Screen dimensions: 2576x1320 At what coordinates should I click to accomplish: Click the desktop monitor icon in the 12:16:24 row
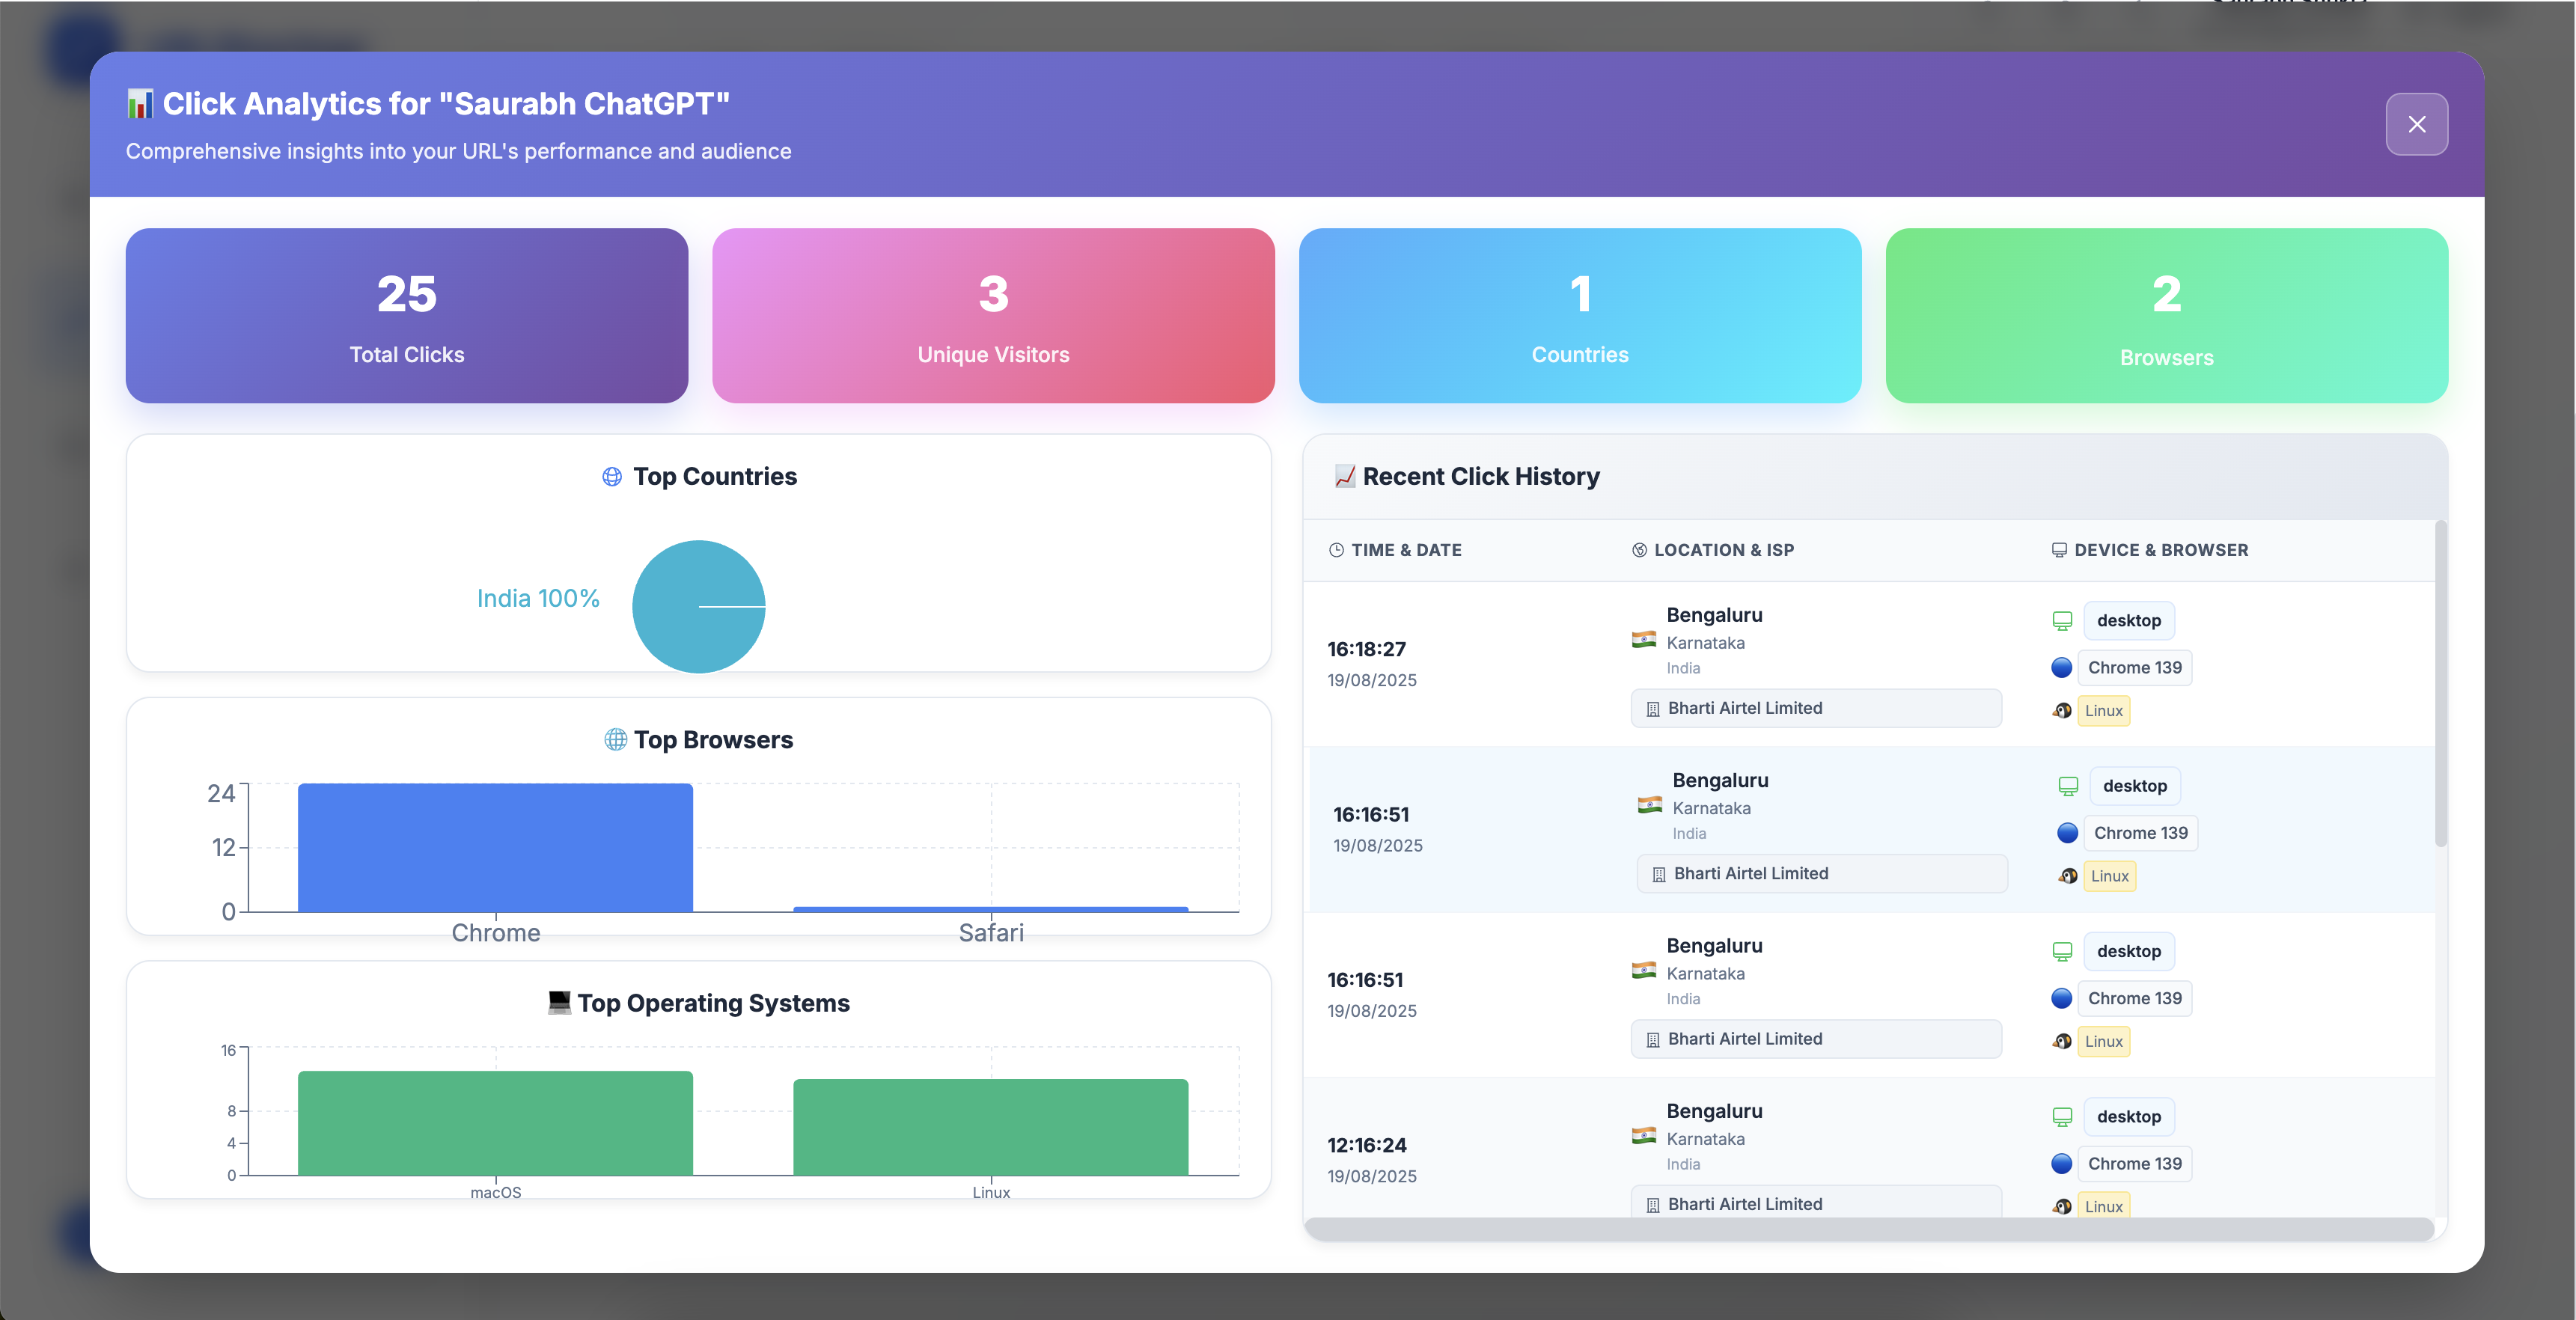tap(2061, 1117)
